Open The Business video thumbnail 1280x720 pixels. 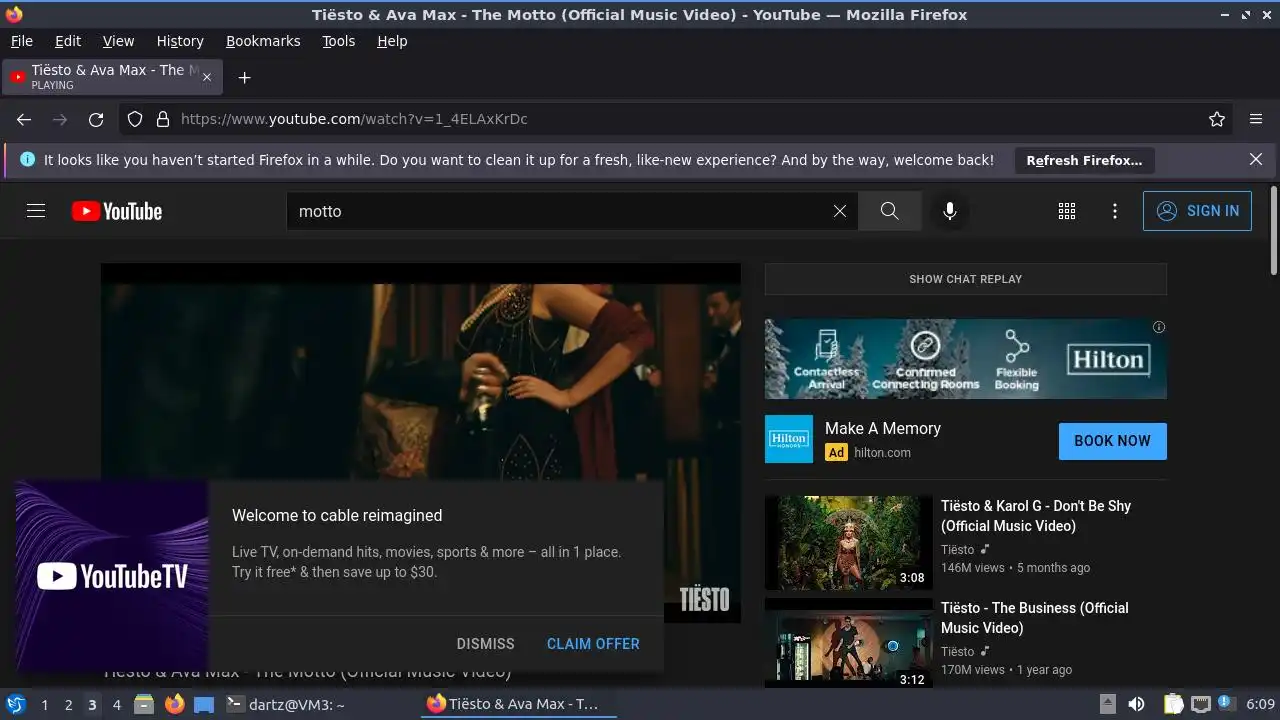(848, 643)
